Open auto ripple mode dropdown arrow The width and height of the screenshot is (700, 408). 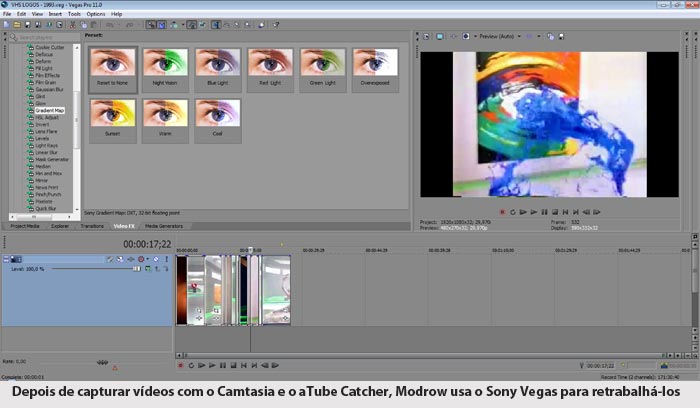click(x=183, y=25)
